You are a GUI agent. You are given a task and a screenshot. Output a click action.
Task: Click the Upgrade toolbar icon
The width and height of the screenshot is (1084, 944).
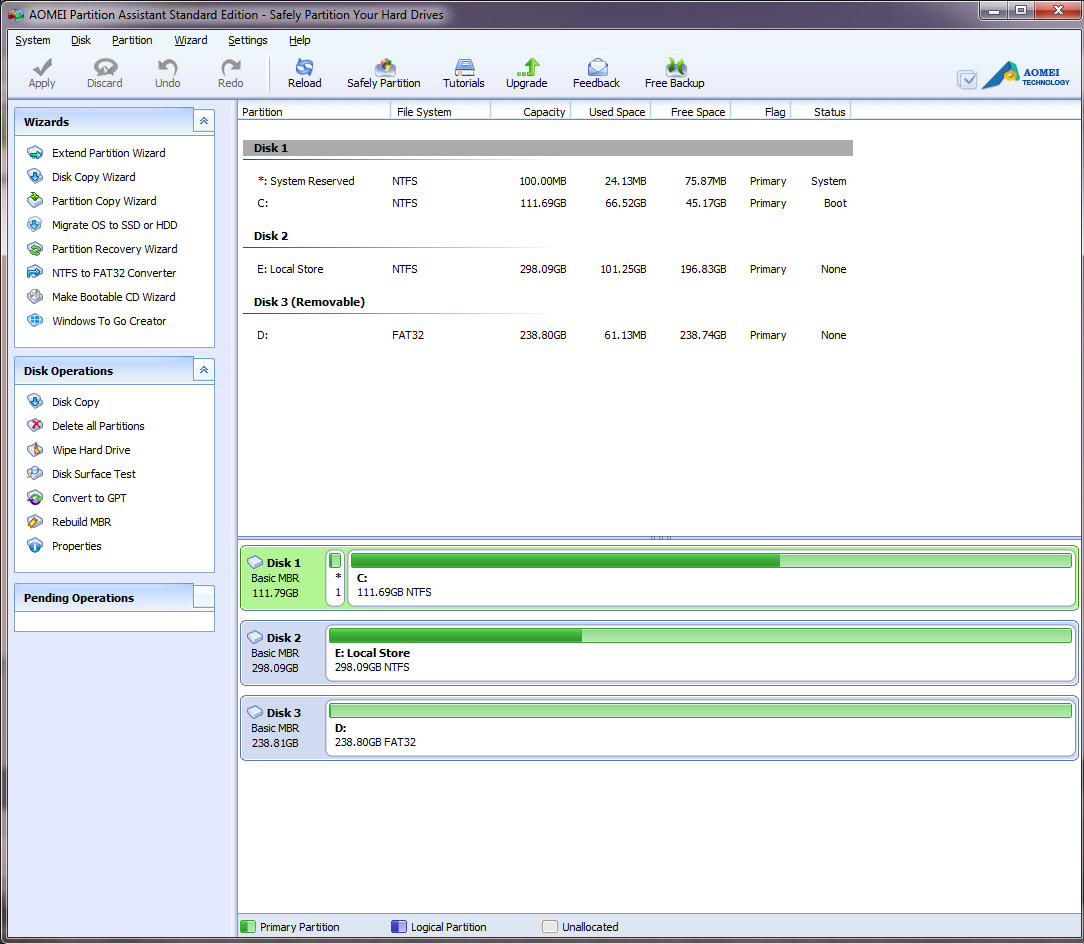(x=526, y=72)
